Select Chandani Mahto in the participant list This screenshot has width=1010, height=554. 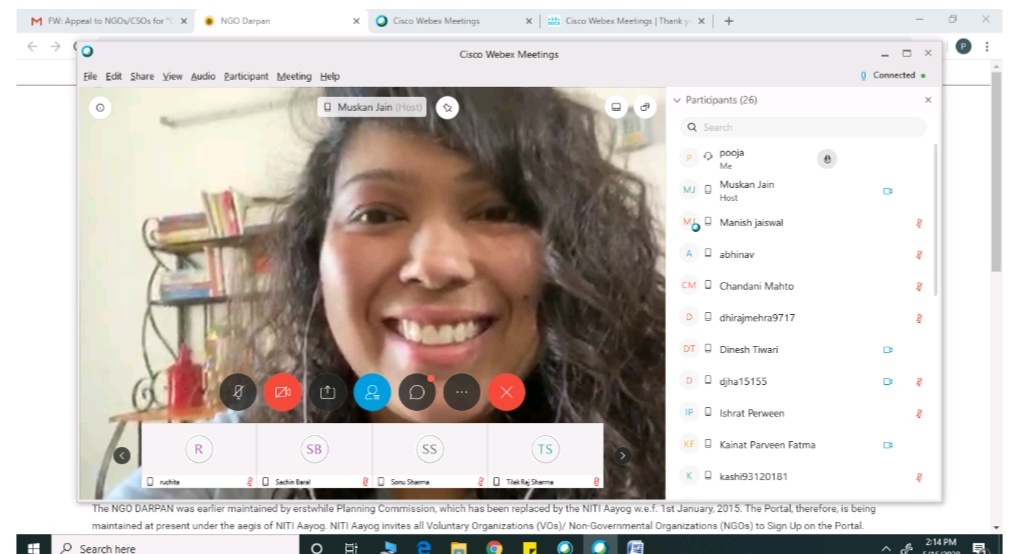coord(803,286)
